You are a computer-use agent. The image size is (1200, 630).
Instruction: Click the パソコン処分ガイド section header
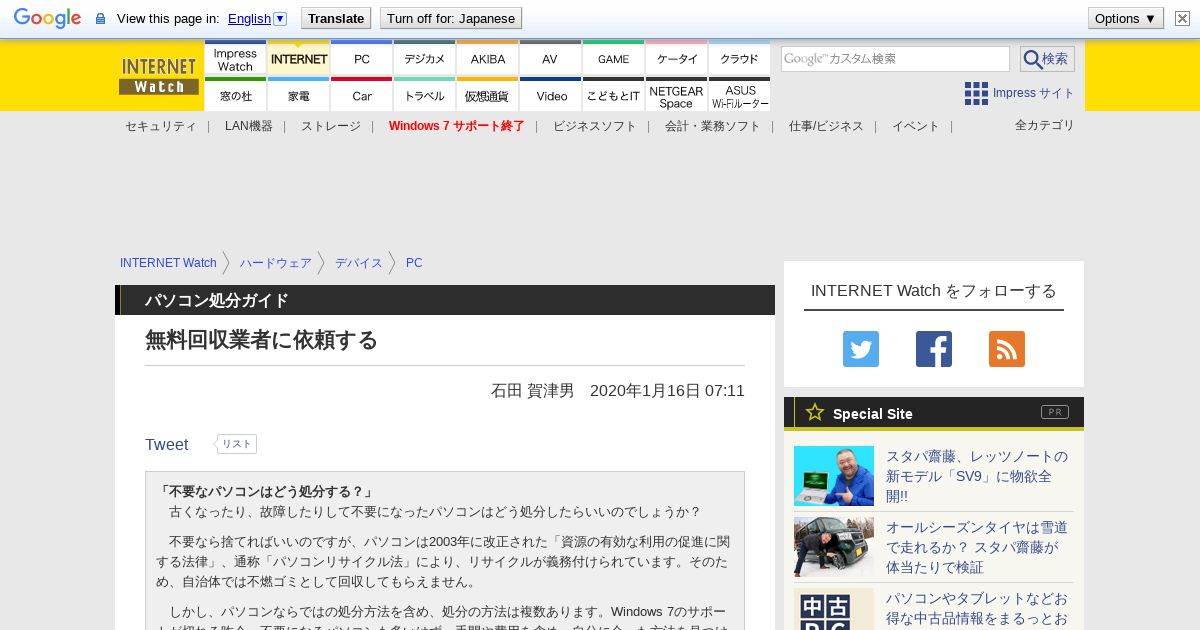pyautogui.click(x=445, y=300)
